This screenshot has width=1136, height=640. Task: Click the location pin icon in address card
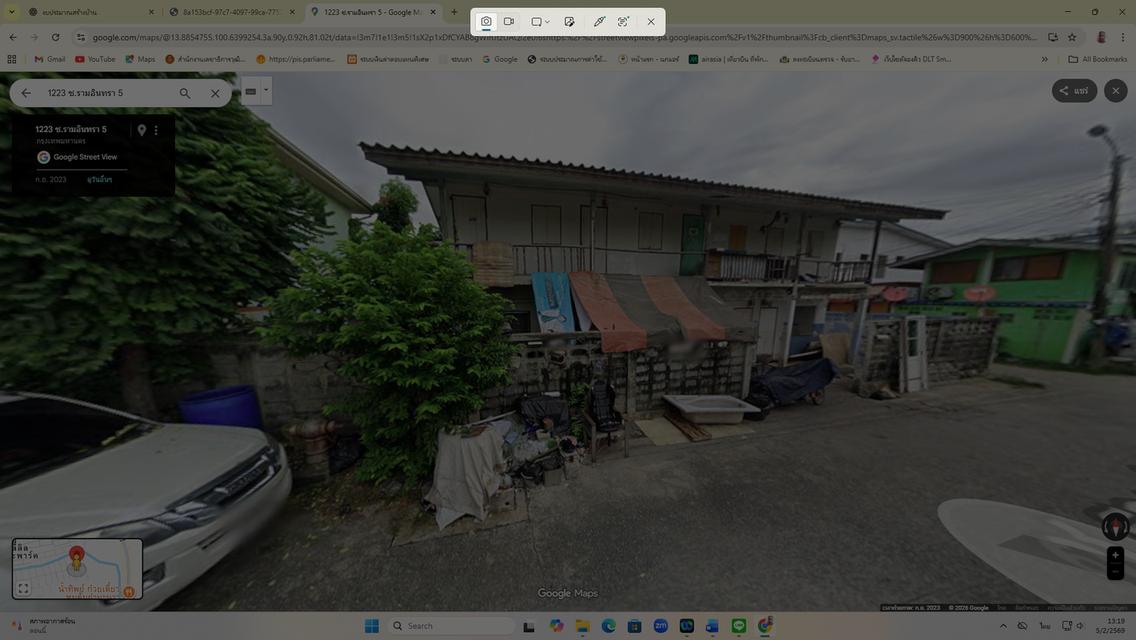pos(141,130)
